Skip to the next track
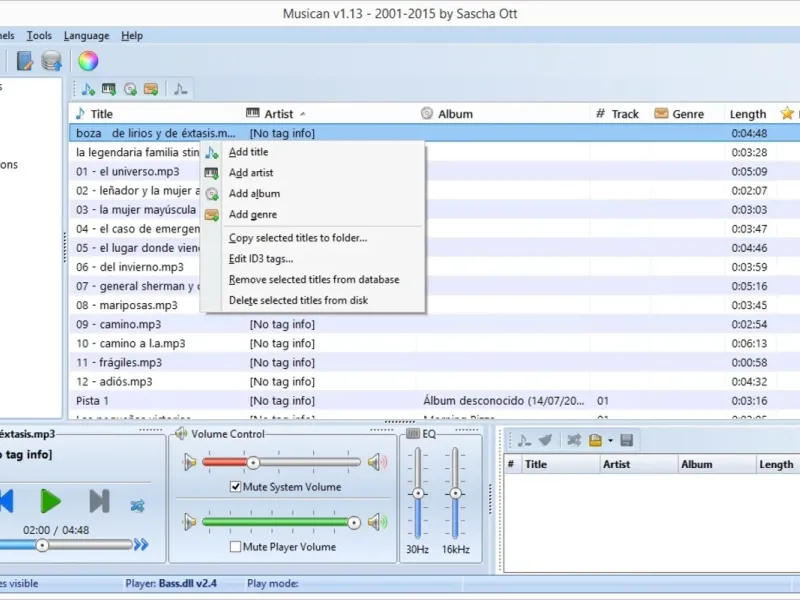This screenshot has width=800, height=600. [x=99, y=501]
